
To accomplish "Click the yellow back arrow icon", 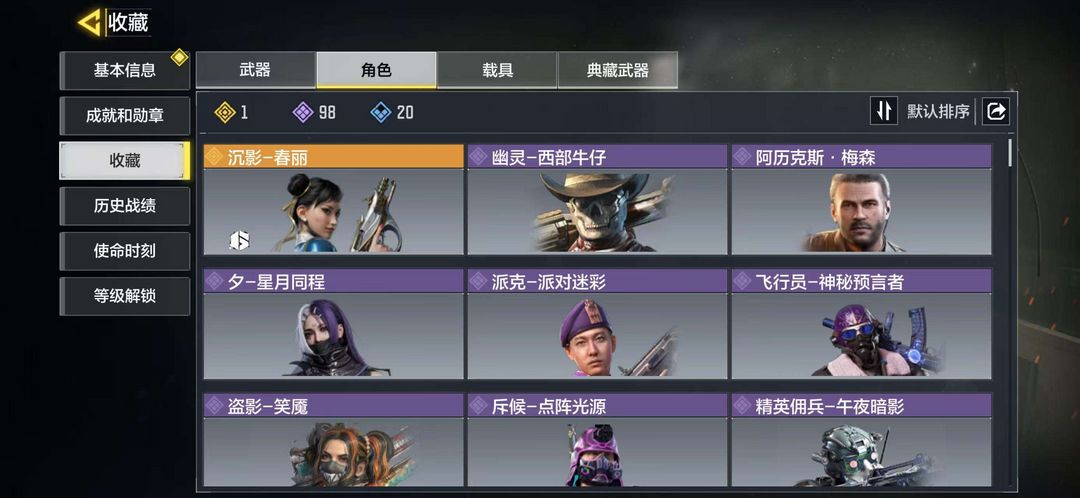I will [x=90, y=22].
